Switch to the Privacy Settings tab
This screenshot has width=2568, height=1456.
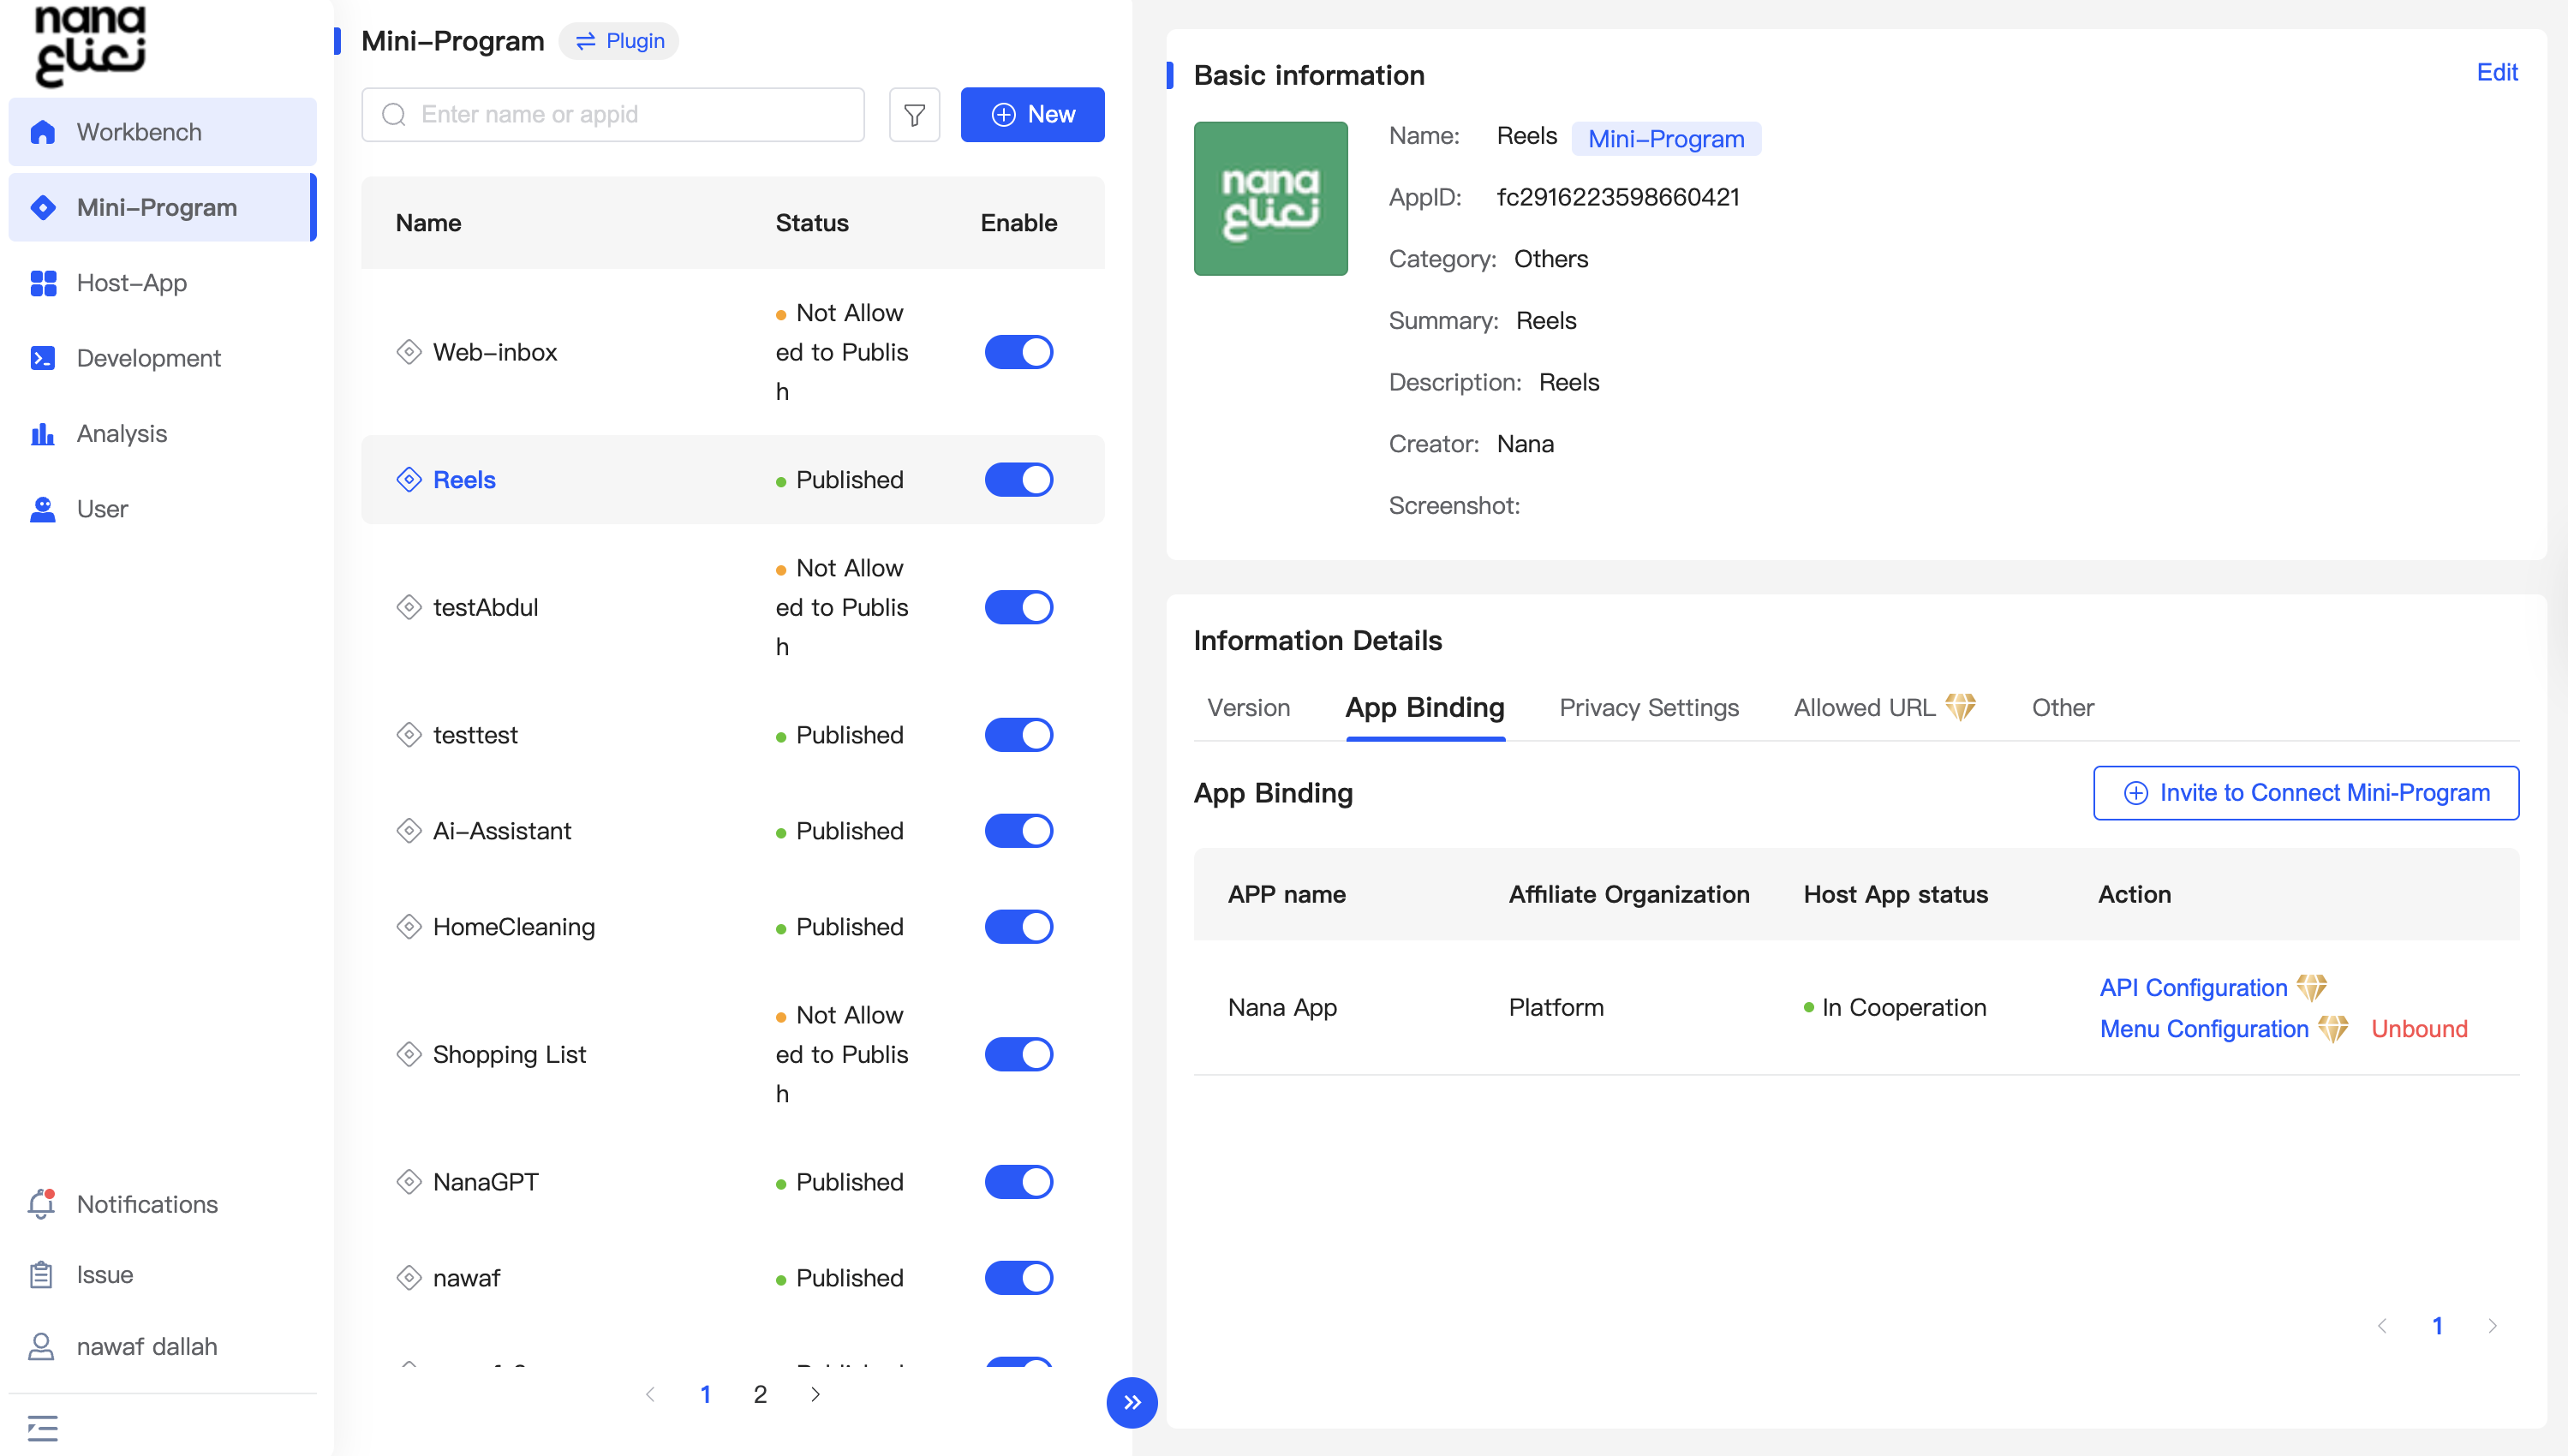coord(1648,708)
